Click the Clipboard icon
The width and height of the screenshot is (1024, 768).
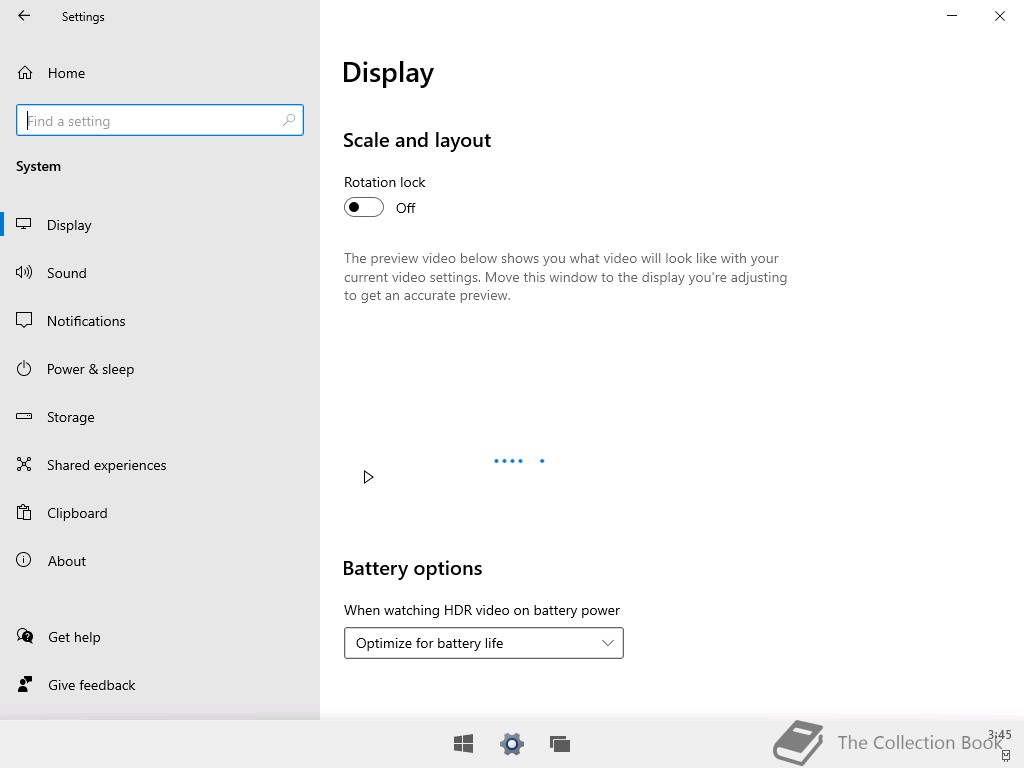coord(24,512)
